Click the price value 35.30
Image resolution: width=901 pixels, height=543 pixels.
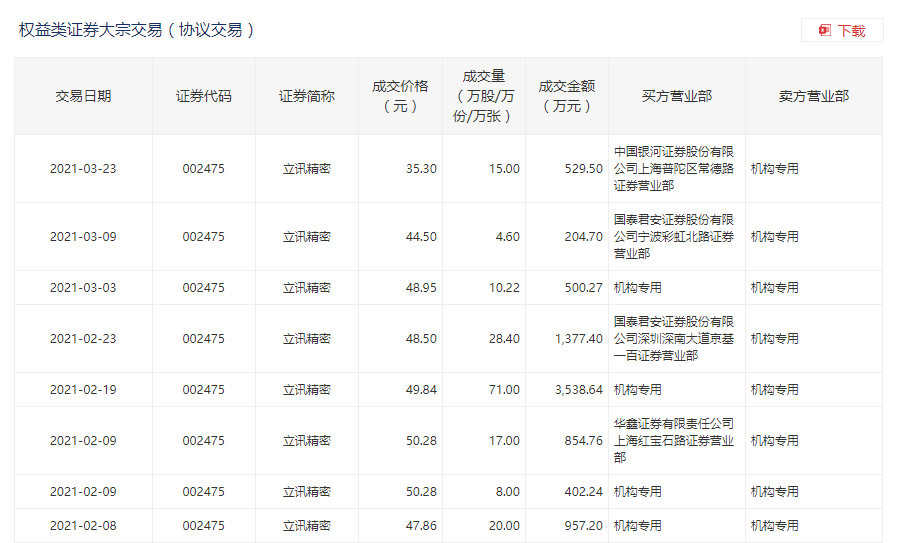click(421, 169)
